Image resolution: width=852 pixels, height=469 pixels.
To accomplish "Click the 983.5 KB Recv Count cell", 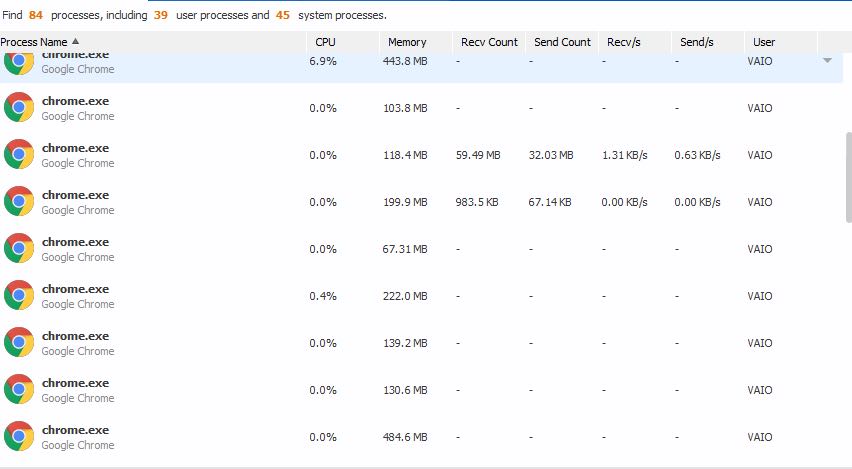I will (x=477, y=202).
